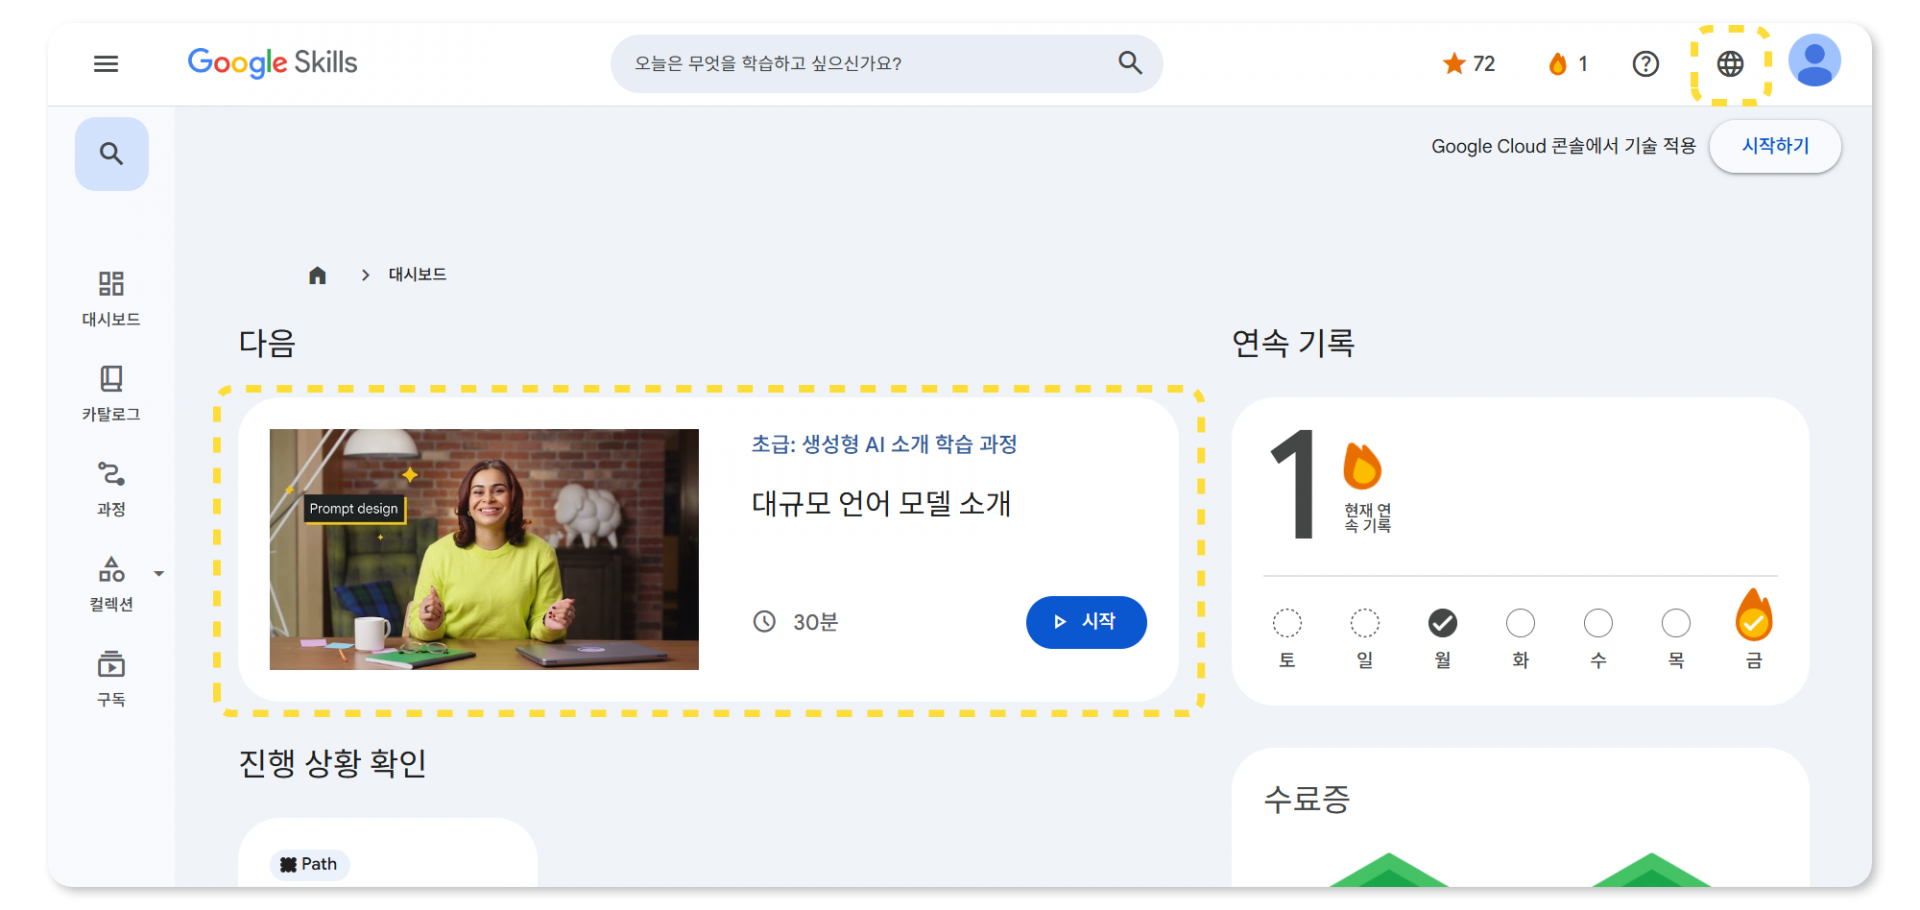The image size is (1920, 910).
Task: Open 구독 in the sidebar
Action: click(111, 678)
